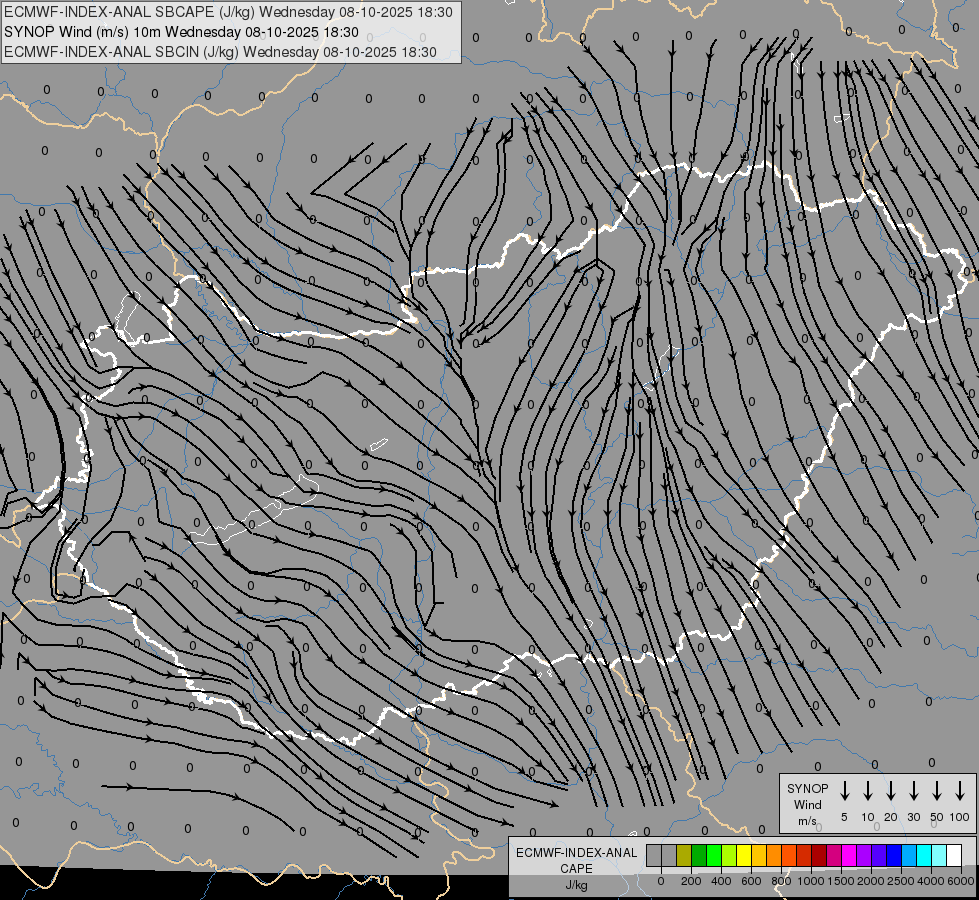Select the 20 m/s wind arrow symbol

pyautogui.click(x=891, y=791)
